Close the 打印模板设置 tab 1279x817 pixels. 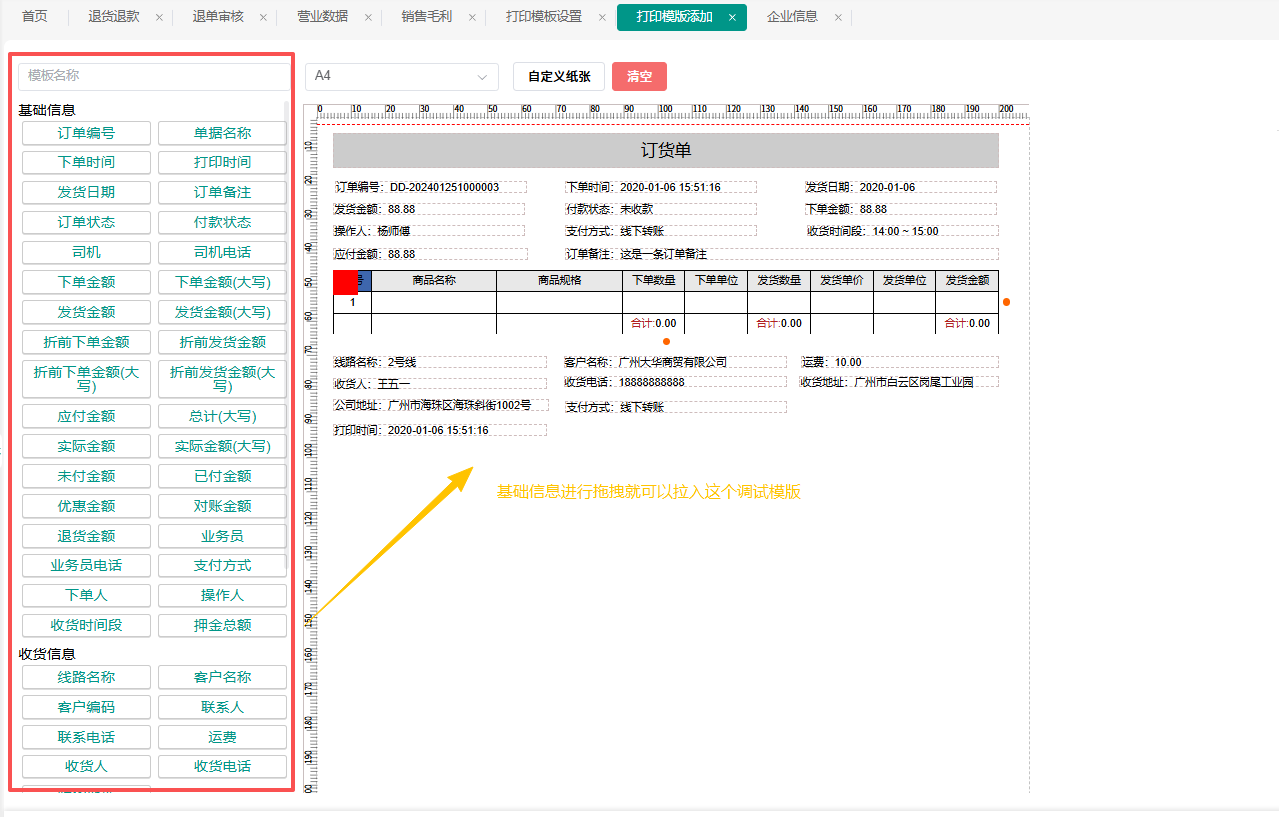point(602,17)
